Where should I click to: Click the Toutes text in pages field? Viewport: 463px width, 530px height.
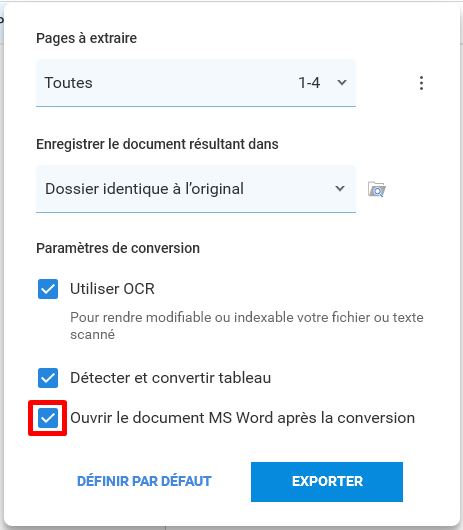pos(69,83)
